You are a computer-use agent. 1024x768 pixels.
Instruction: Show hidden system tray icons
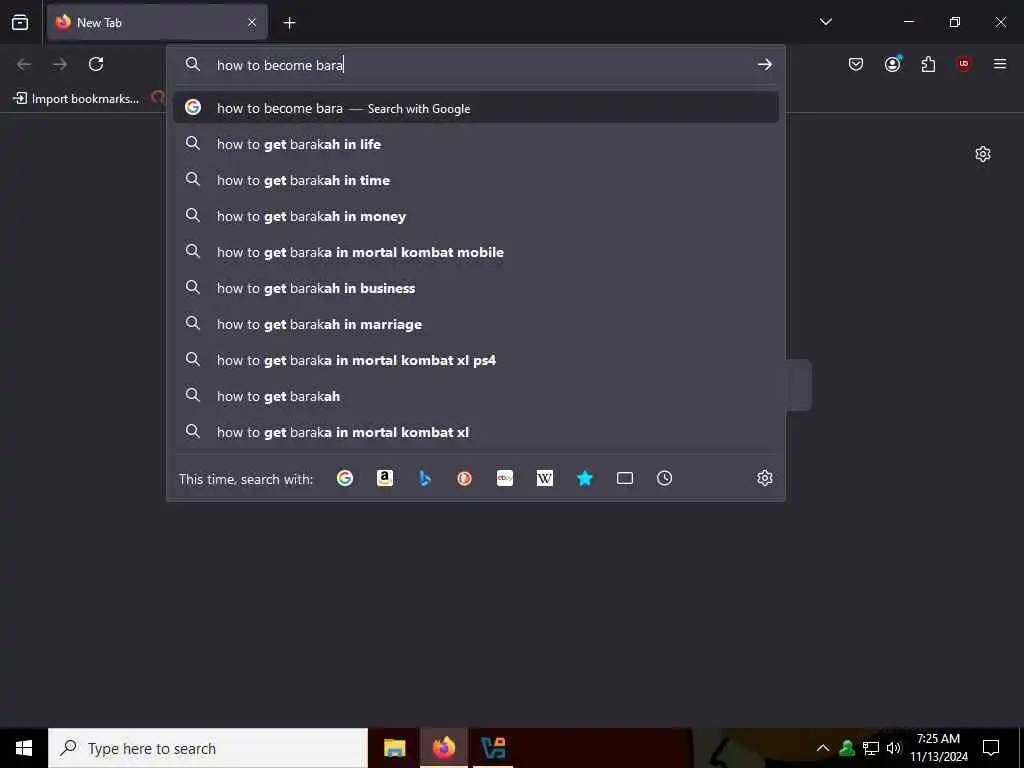823,748
